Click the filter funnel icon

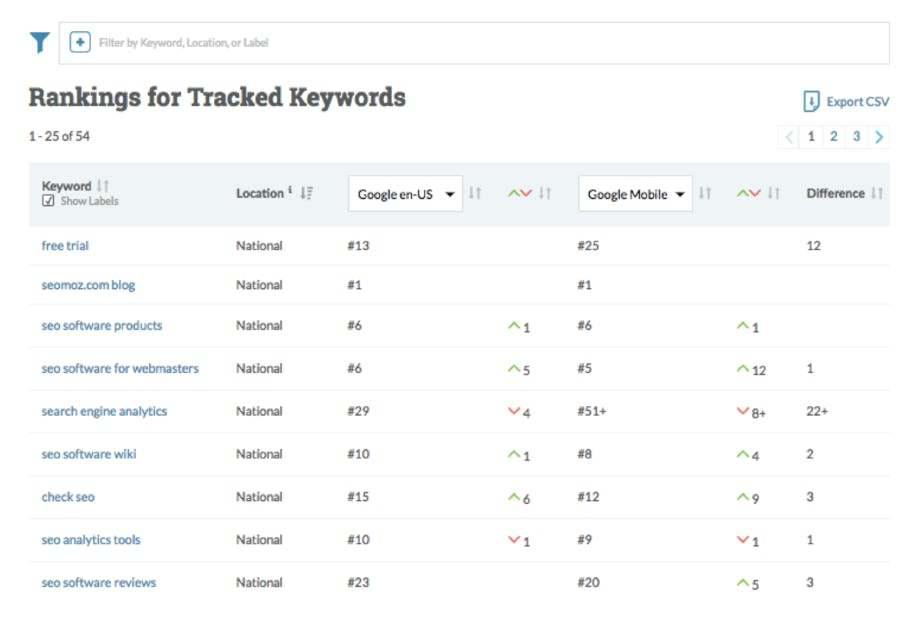coord(38,41)
